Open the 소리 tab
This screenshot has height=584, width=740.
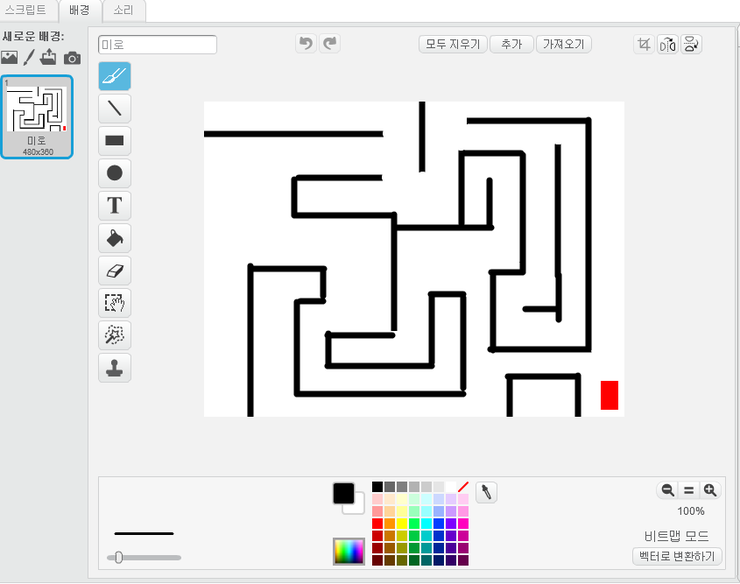coord(125,10)
